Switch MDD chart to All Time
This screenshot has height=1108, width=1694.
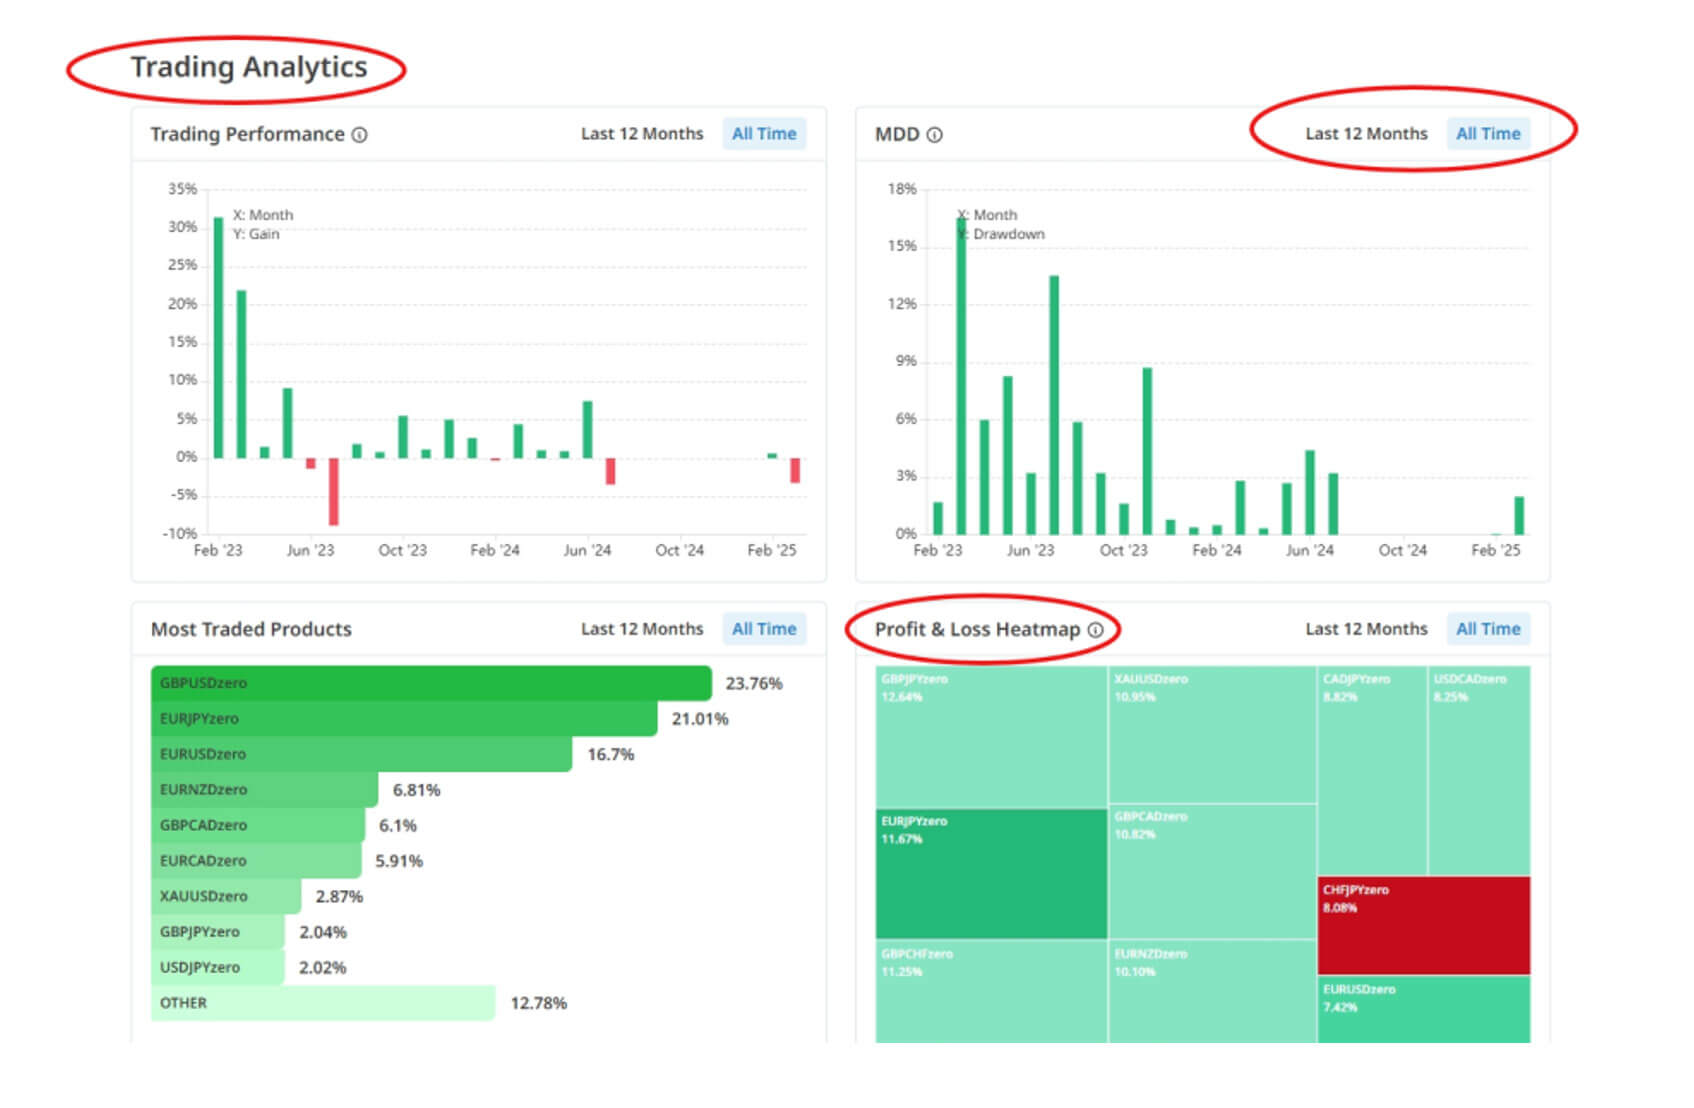click(x=1488, y=134)
